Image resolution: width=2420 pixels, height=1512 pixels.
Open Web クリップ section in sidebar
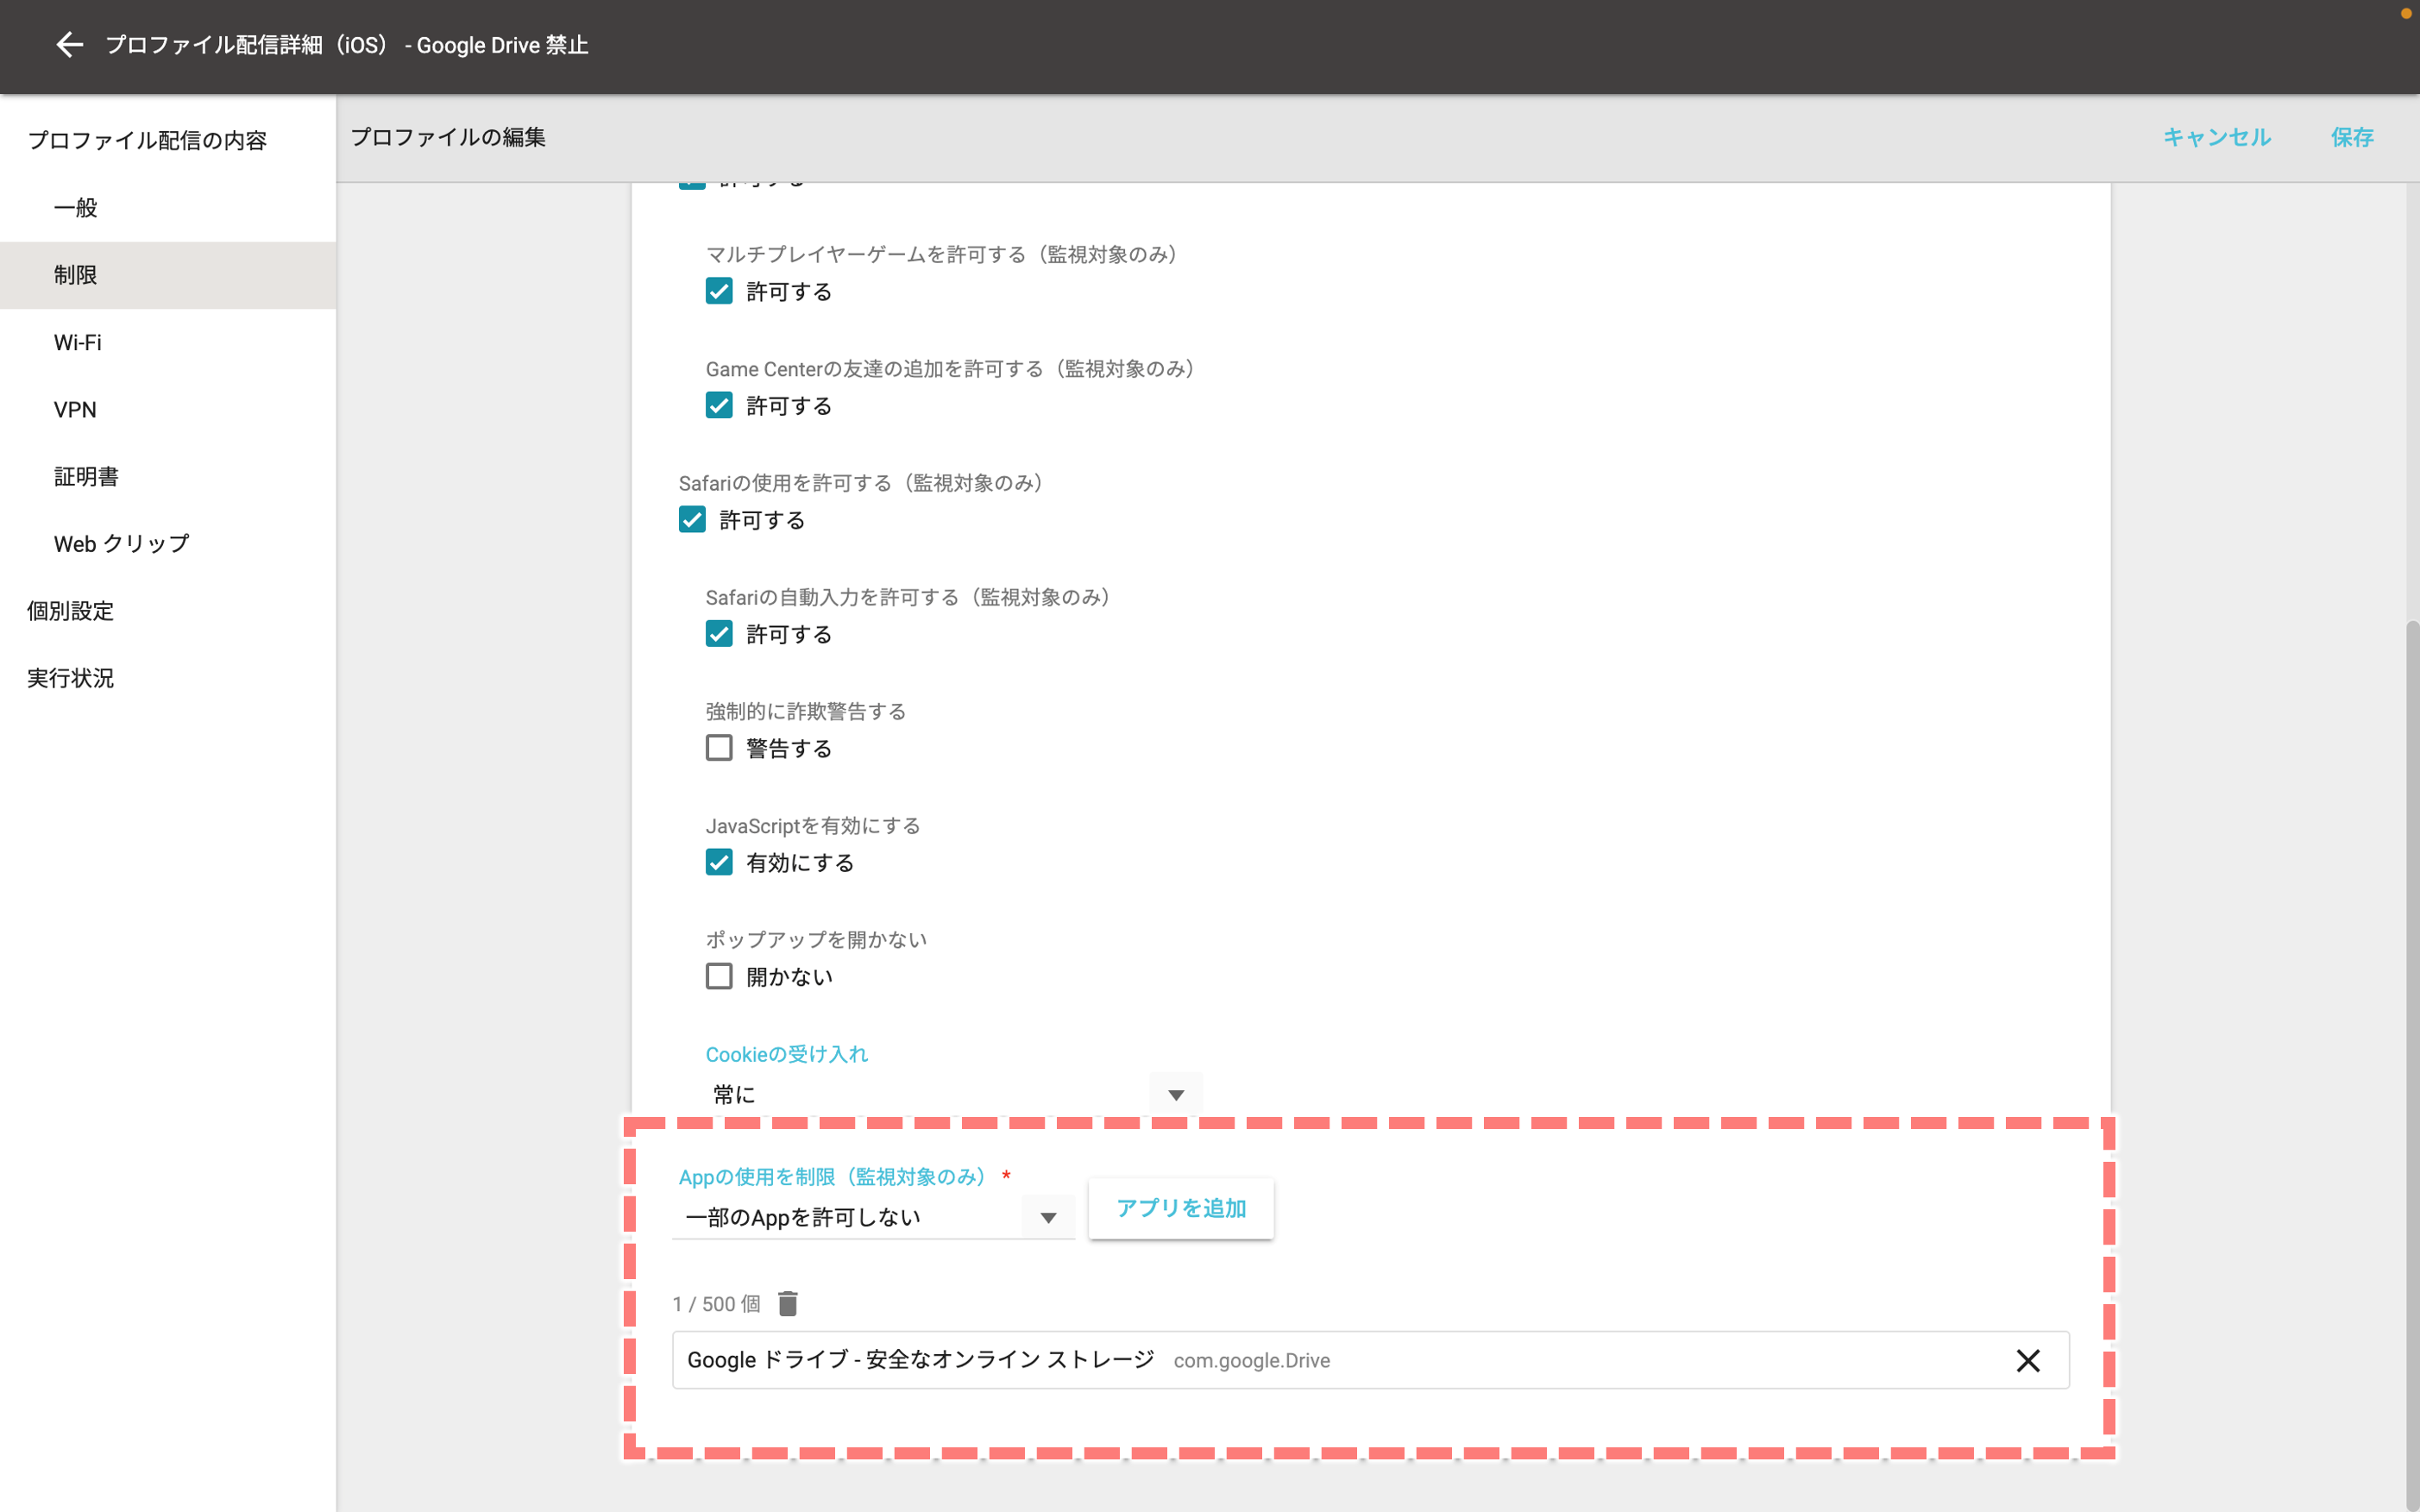tap(168, 543)
